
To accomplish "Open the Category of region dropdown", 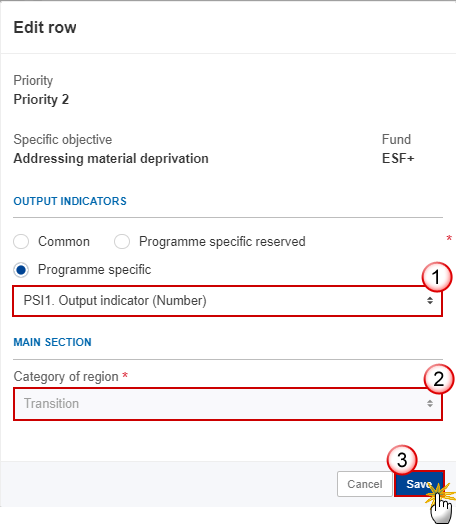I will [x=227, y=404].
